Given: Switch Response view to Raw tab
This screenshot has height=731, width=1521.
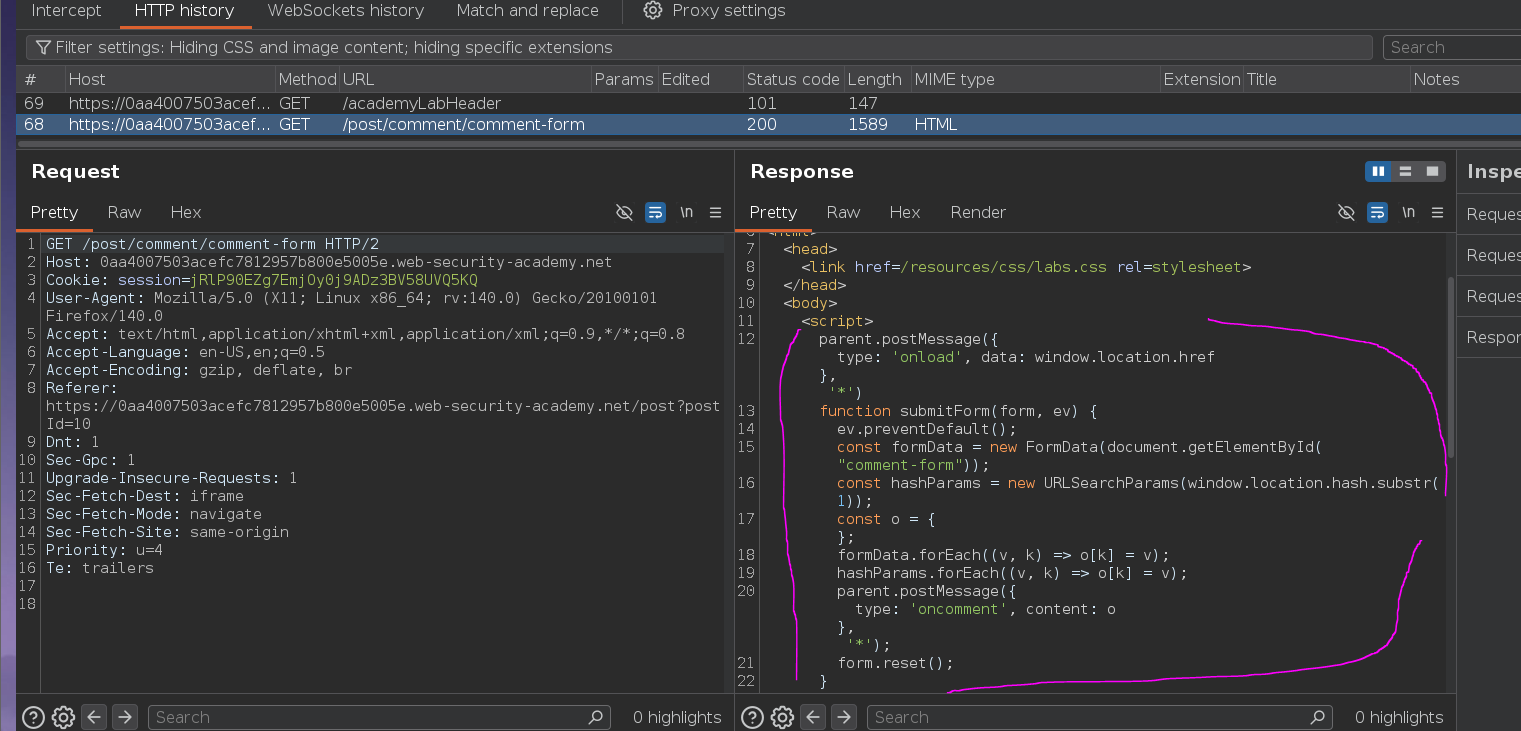Looking at the screenshot, I should [843, 212].
